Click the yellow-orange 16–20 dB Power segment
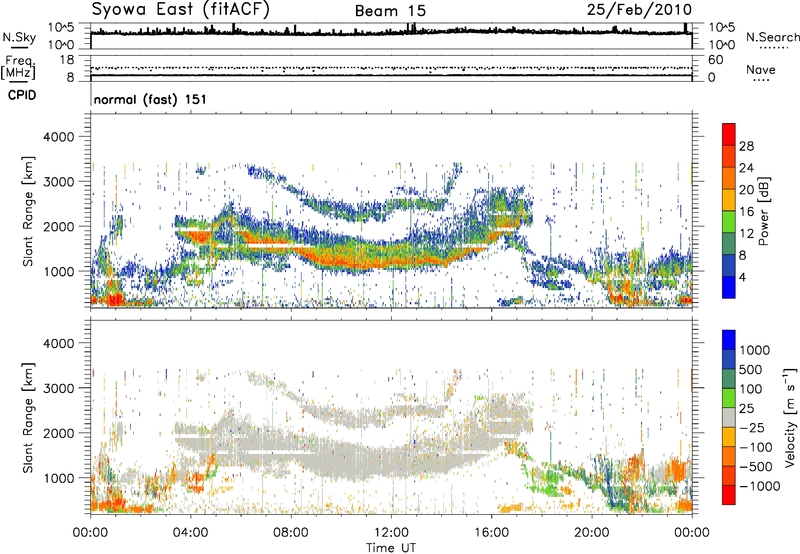The image size is (800, 554). point(729,199)
